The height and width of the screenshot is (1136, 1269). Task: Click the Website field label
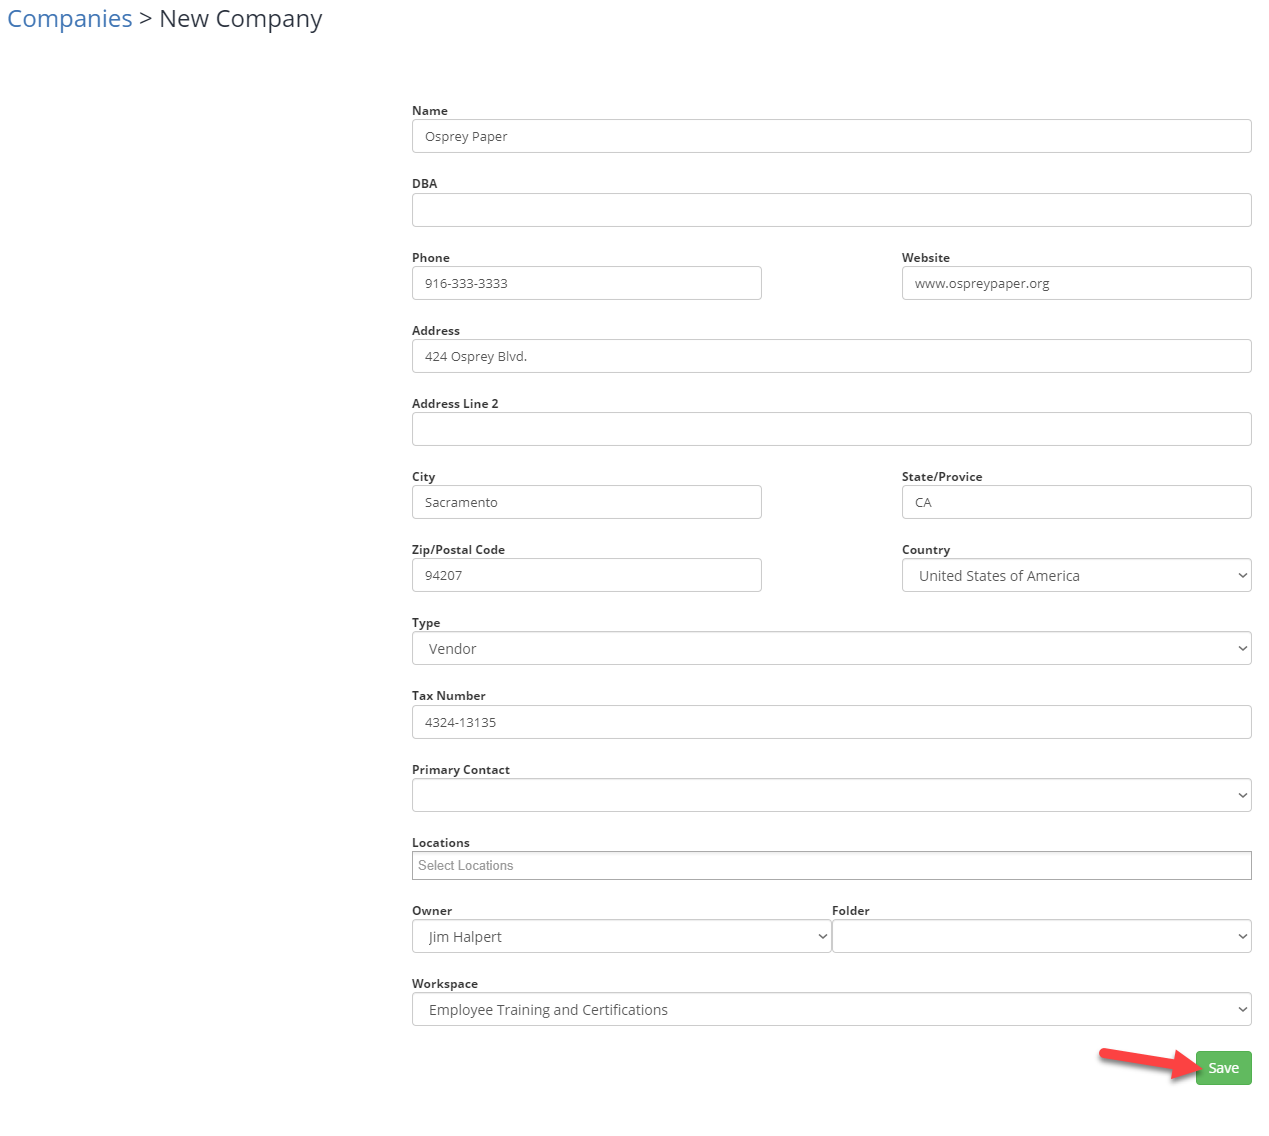click(926, 258)
